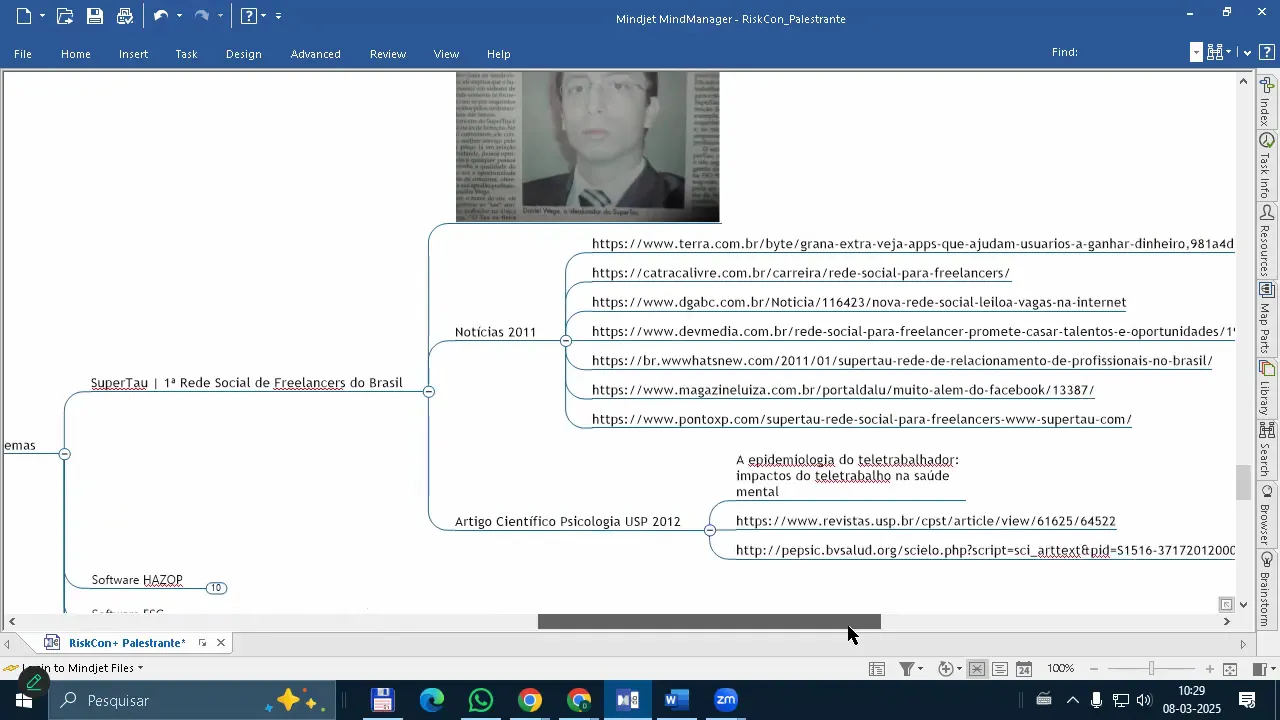
Task: Open the Review ribbon tab
Action: coord(388,54)
